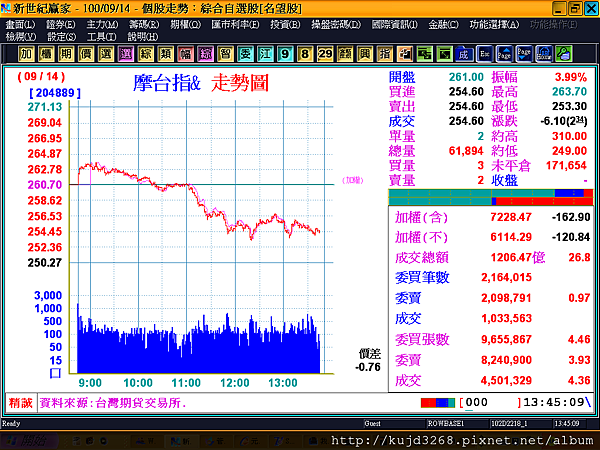Click the 櫃 (OTC market) toolbar icon
Screen dimensions: 600x450
46,54
